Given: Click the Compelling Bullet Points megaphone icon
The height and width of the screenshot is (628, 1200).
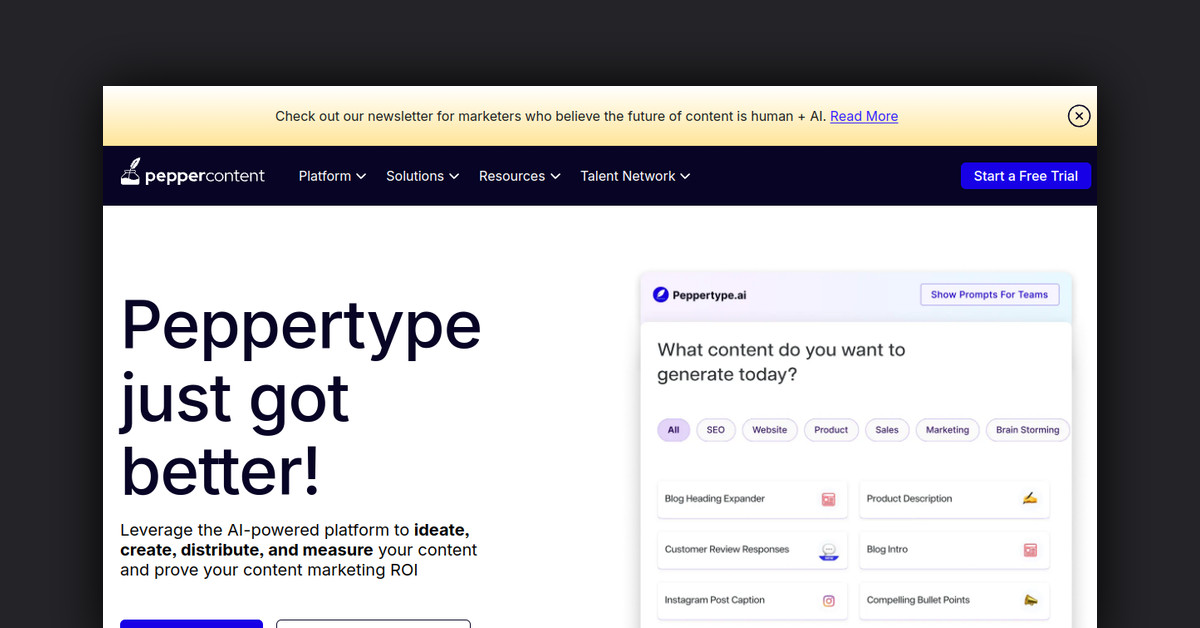Looking at the screenshot, I should click(x=1030, y=600).
